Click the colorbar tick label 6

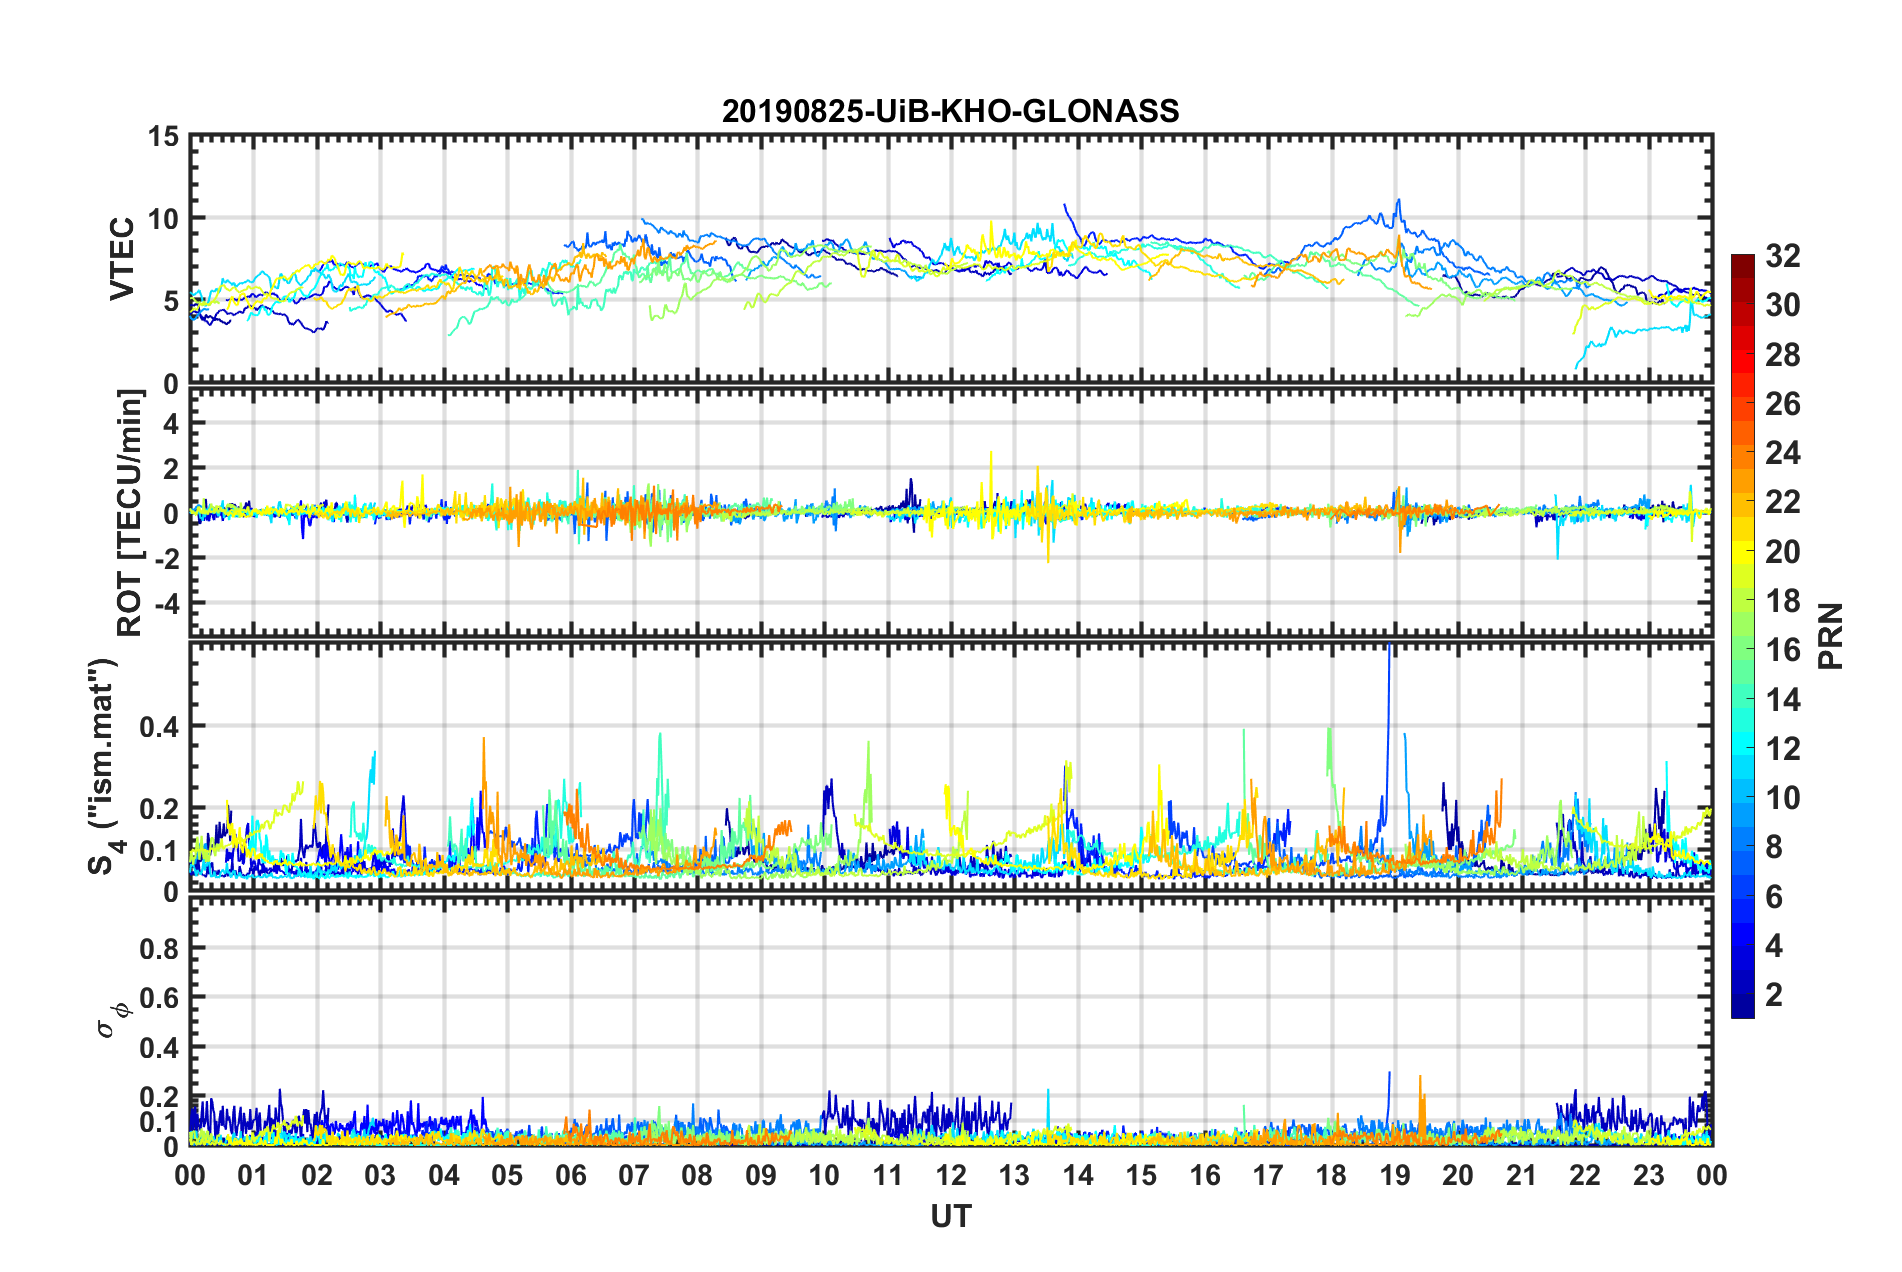[1774, 897]
